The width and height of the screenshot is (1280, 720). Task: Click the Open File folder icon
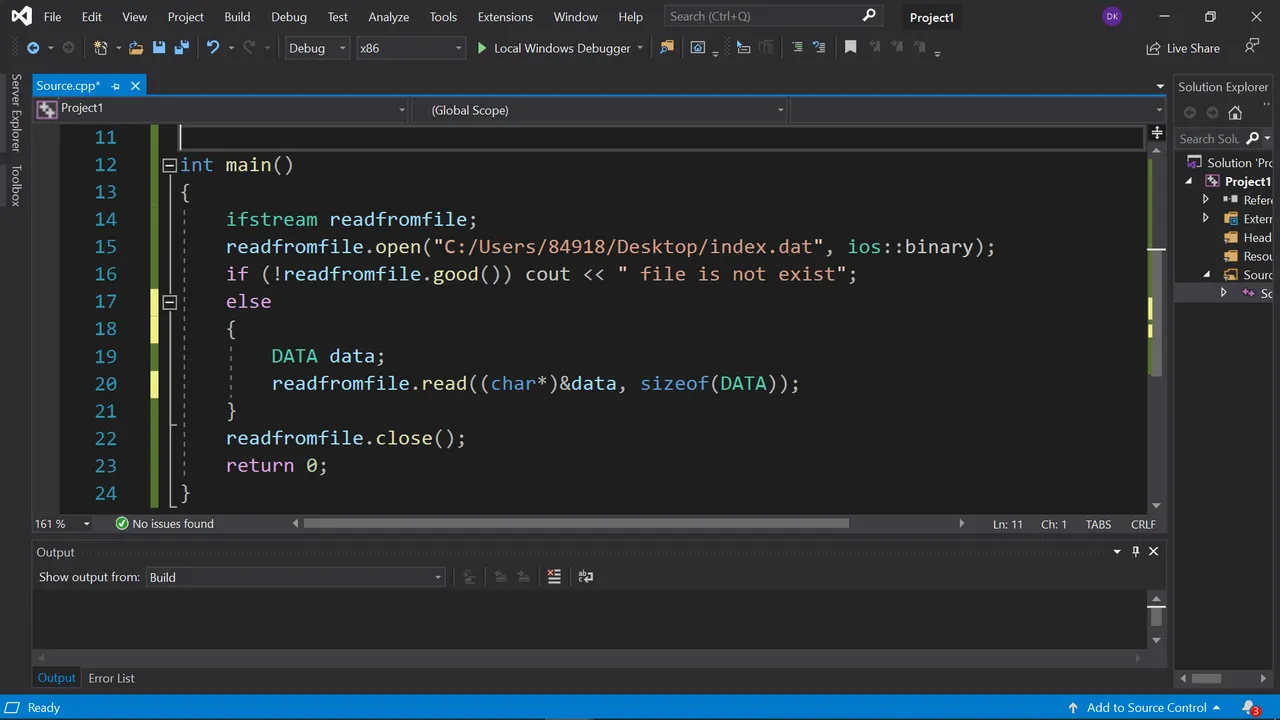click(x=135, y=48)
